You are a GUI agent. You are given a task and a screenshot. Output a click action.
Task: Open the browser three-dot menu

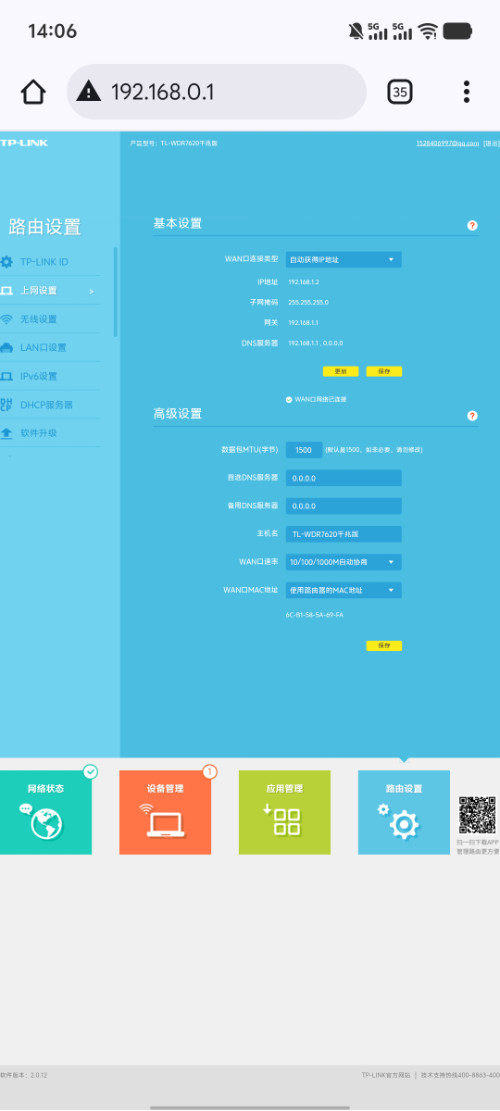click(466, 91)
